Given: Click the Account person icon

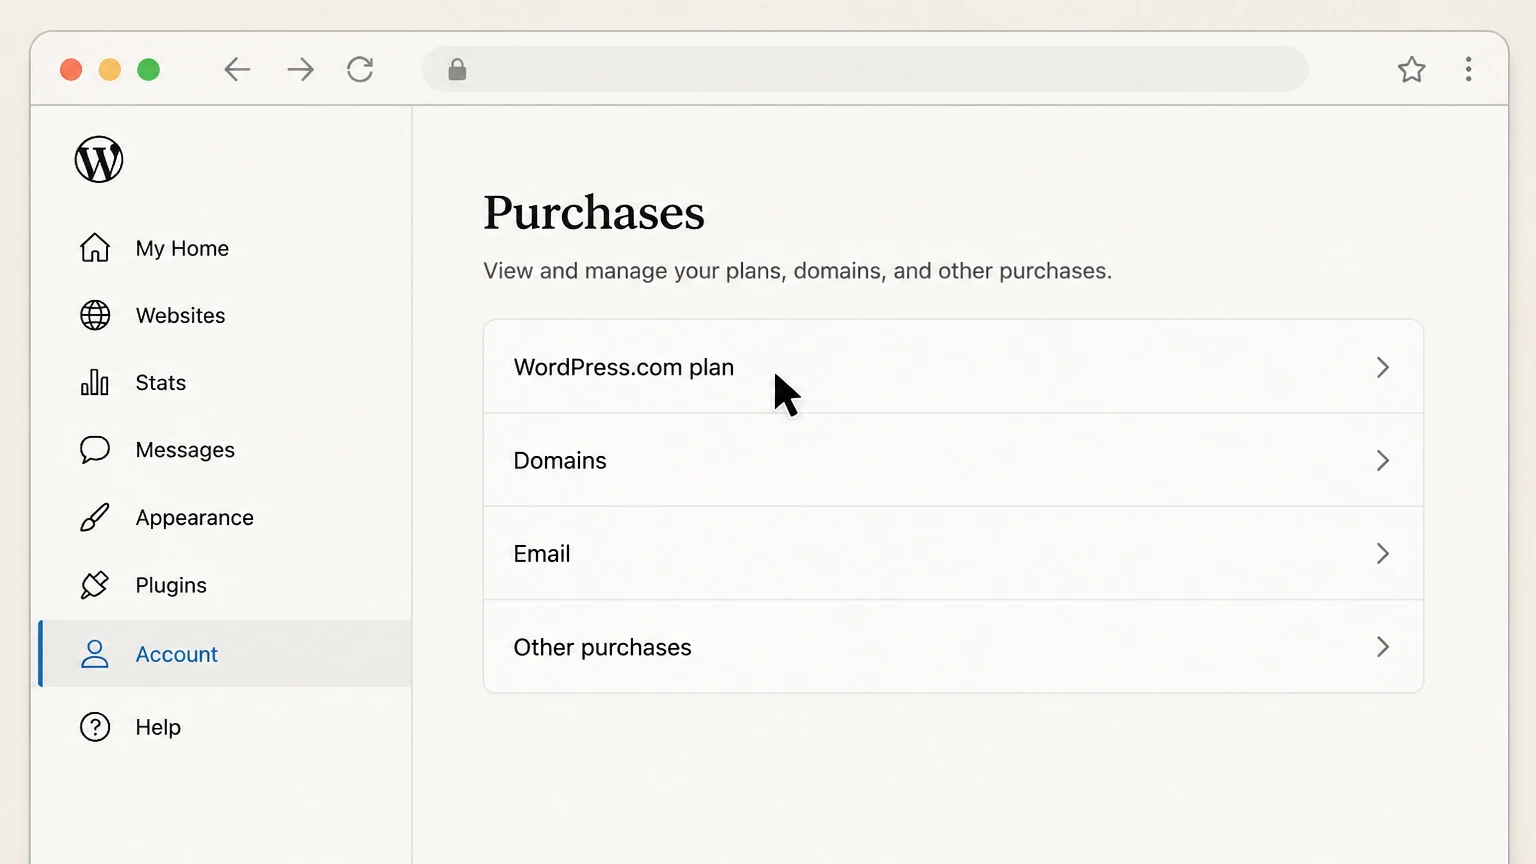Looking at the screenshot, I should pyautogui.click(x=95, y=654).
